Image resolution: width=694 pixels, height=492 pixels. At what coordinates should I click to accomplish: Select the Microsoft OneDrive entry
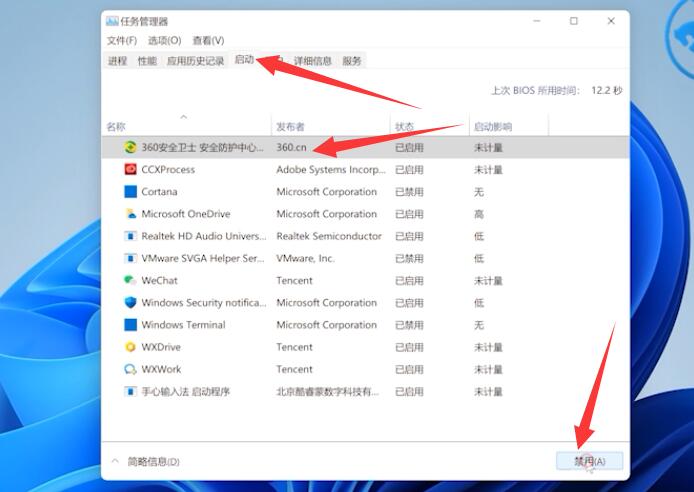click(365, 214)
